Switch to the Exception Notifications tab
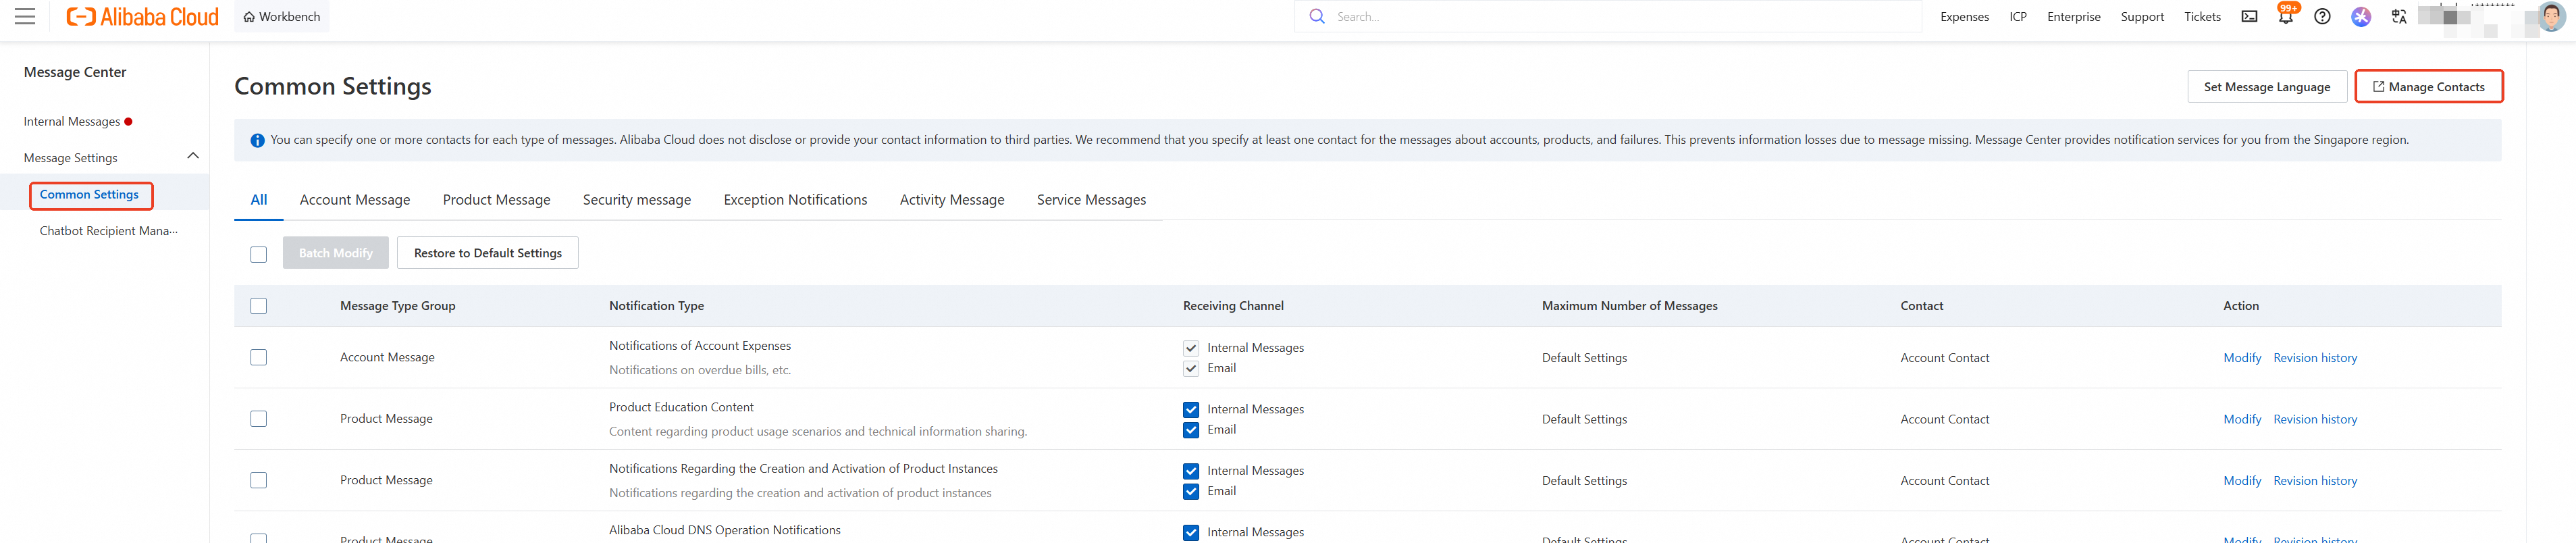2576x543 pixels. click(x=795, y=200)
